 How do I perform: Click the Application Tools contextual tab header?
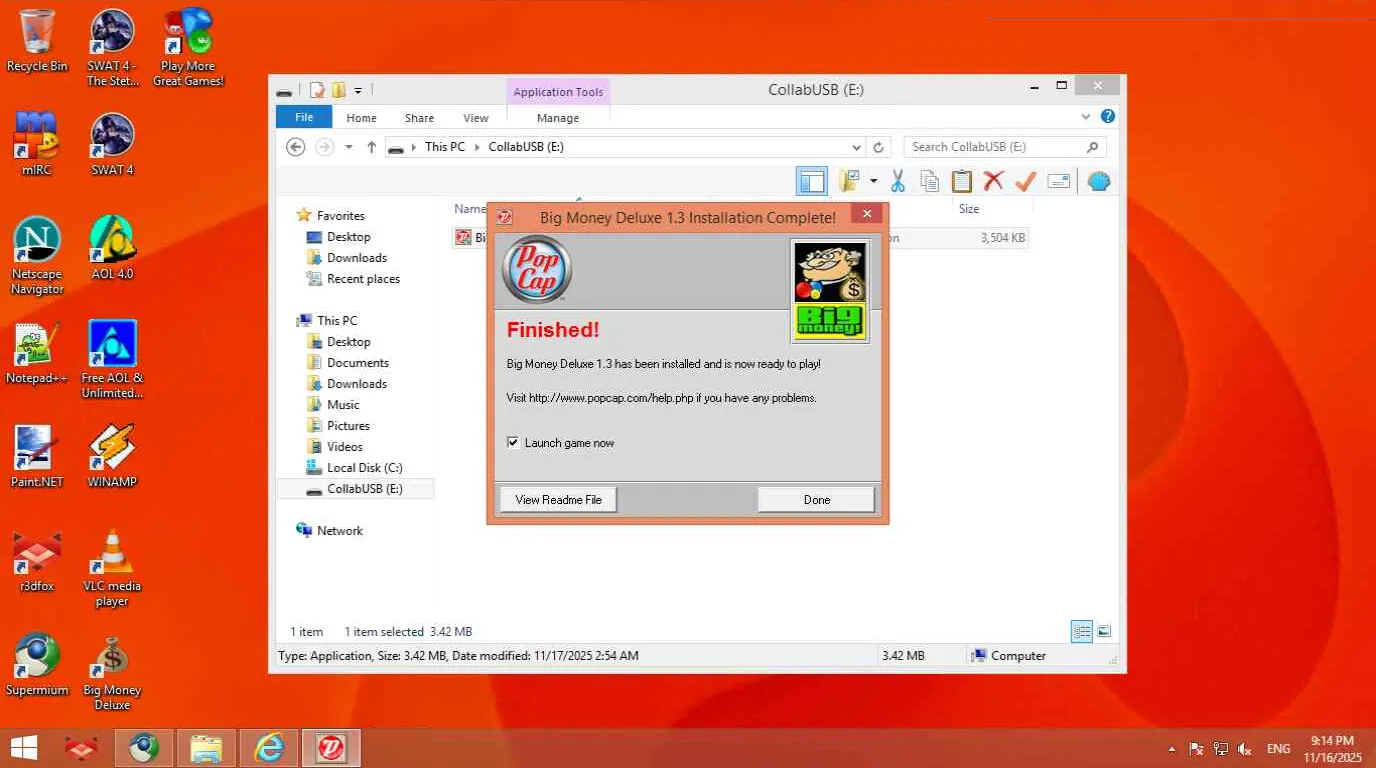pos(558,92)
